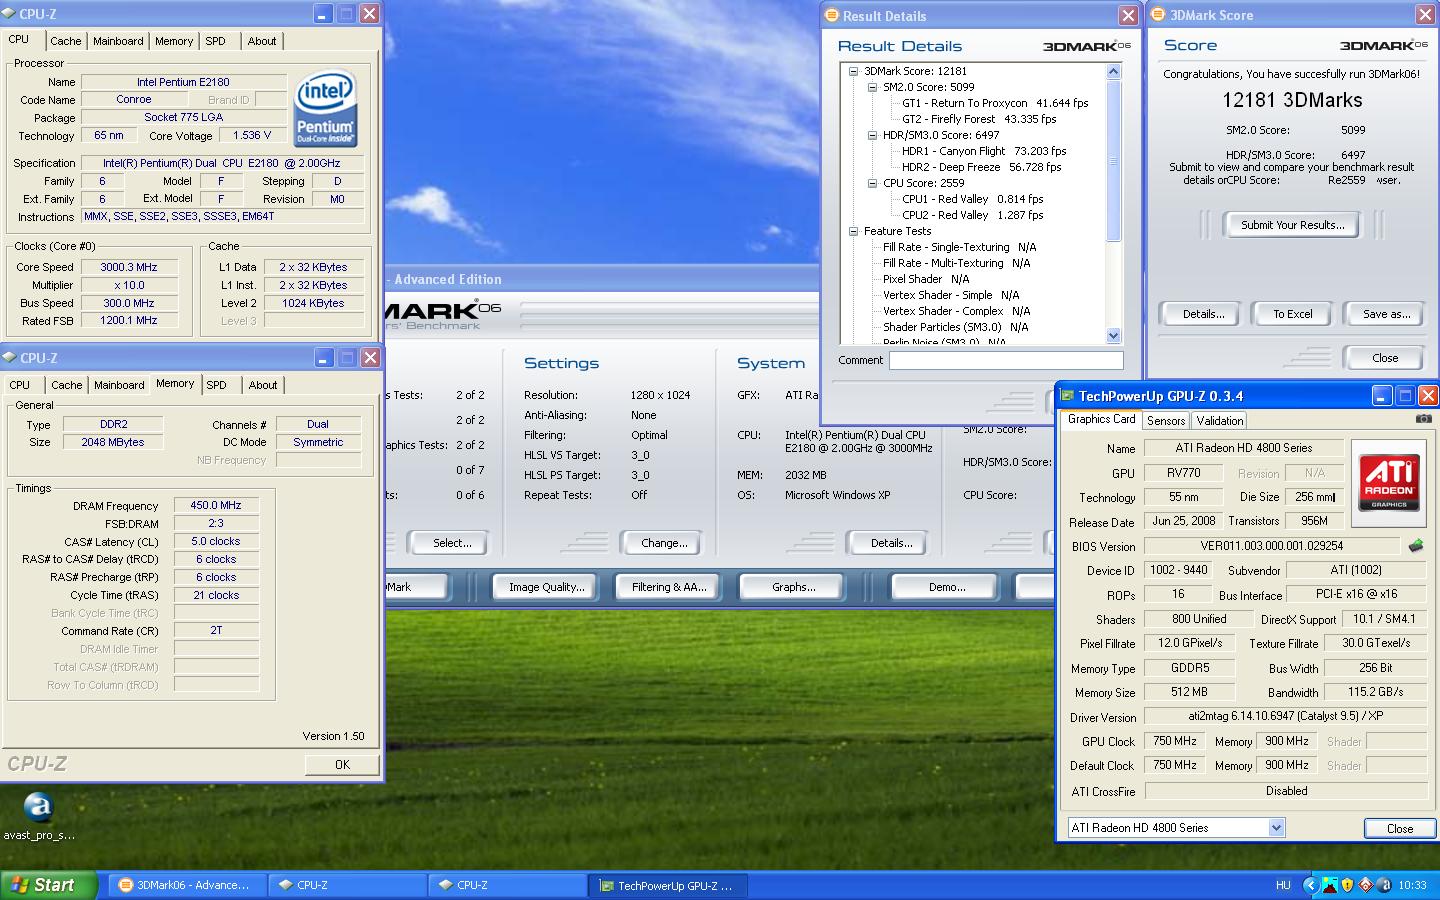
Task: Click the yellow security shield tray icon
Action: pos(1347,885)
